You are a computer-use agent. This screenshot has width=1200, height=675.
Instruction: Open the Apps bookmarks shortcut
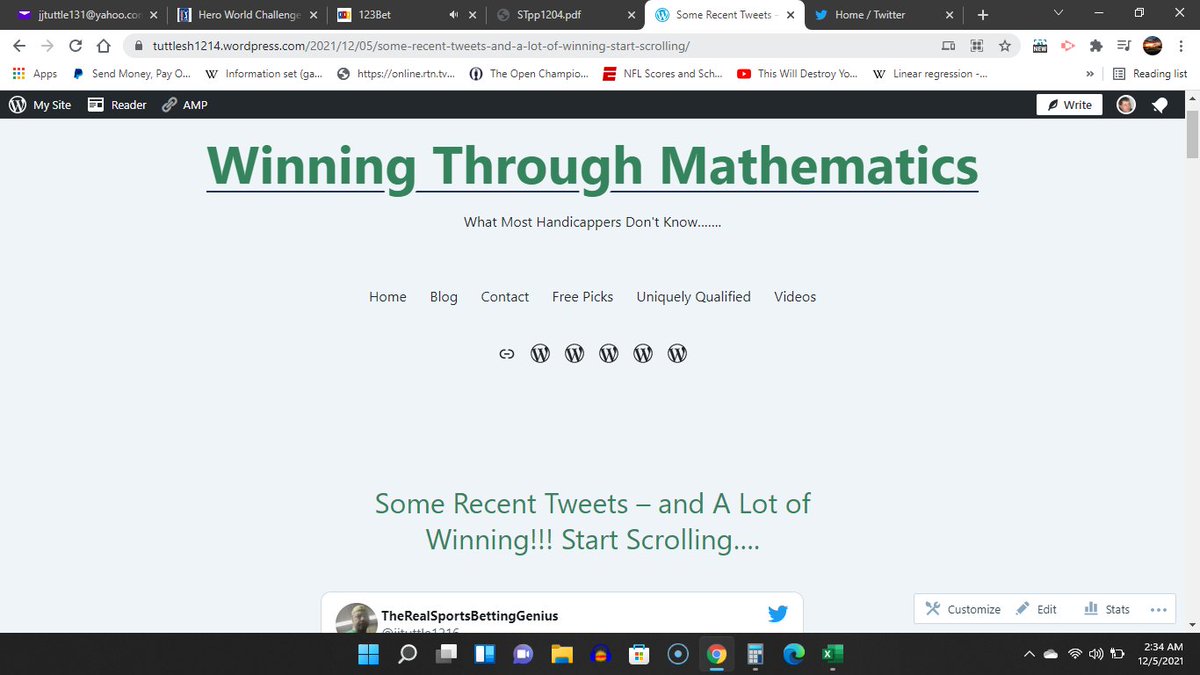click(36, 74)
